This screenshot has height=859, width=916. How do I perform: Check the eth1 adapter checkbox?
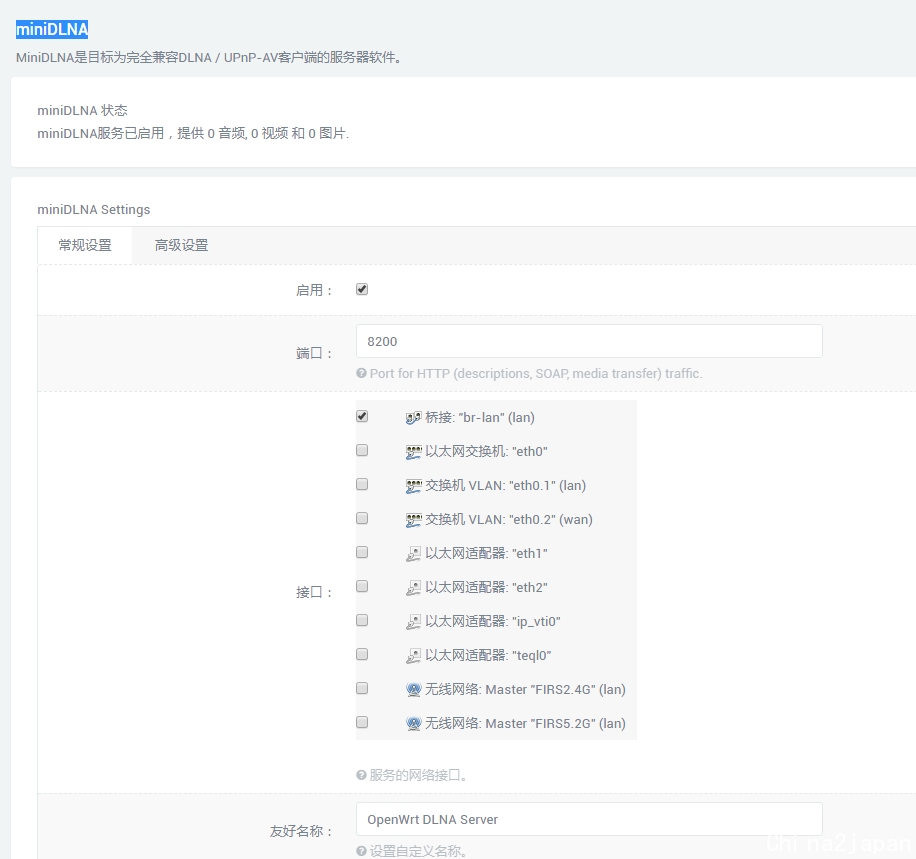(362, 552)
